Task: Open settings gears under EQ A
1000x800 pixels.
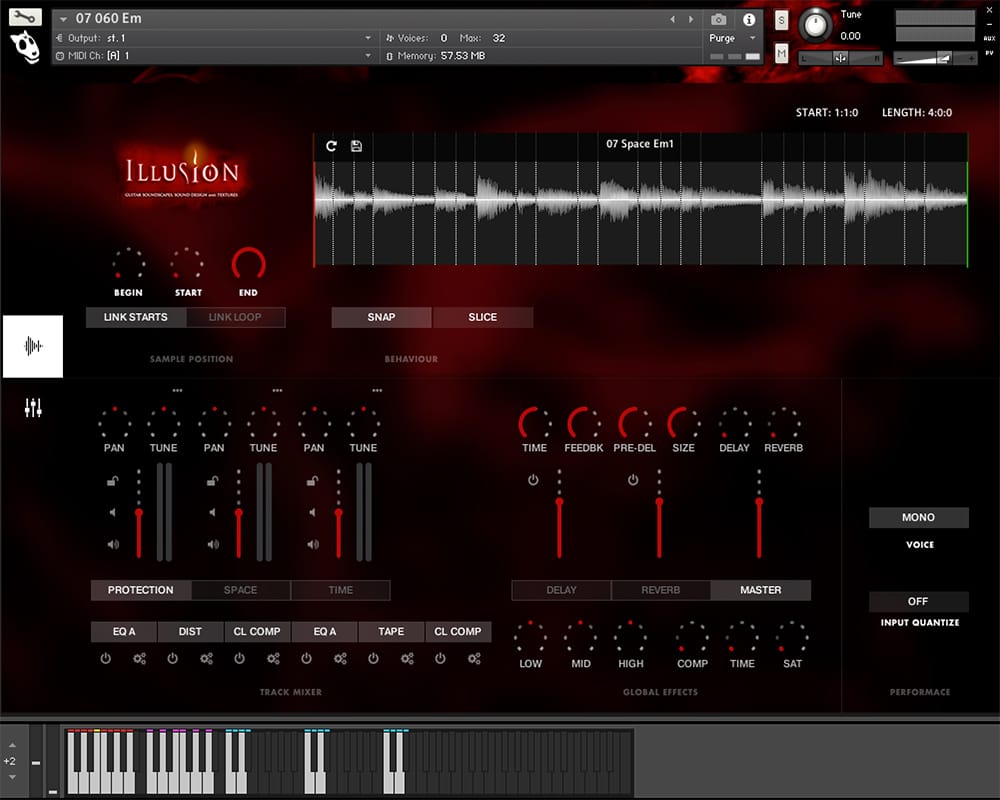Action: tap(139, 659)
